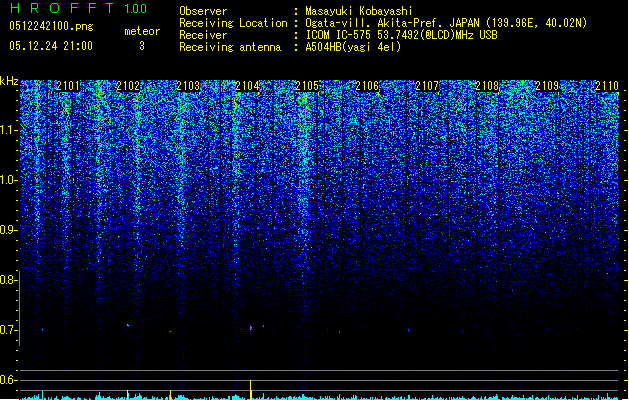Click receiver text ICOM IC-575 53.7492 MHz USB
The image size is (629, 400).
(401, 35)
